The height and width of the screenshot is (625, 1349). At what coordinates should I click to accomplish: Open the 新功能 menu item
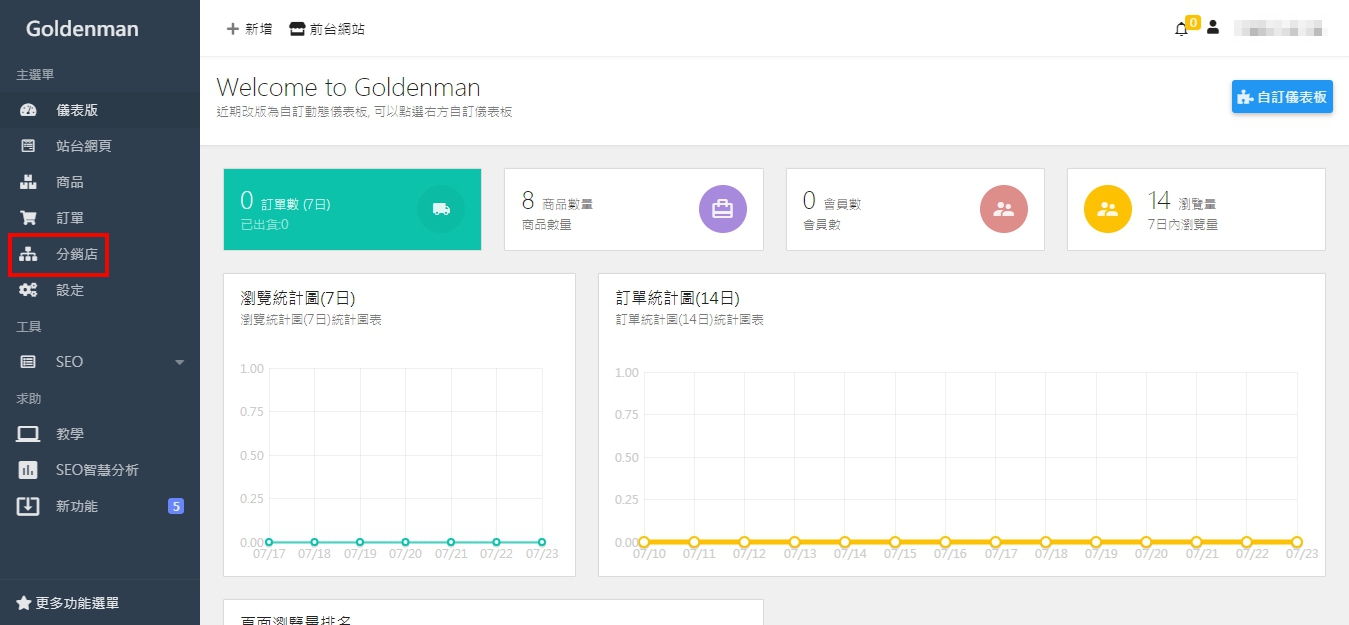[100, 506]
